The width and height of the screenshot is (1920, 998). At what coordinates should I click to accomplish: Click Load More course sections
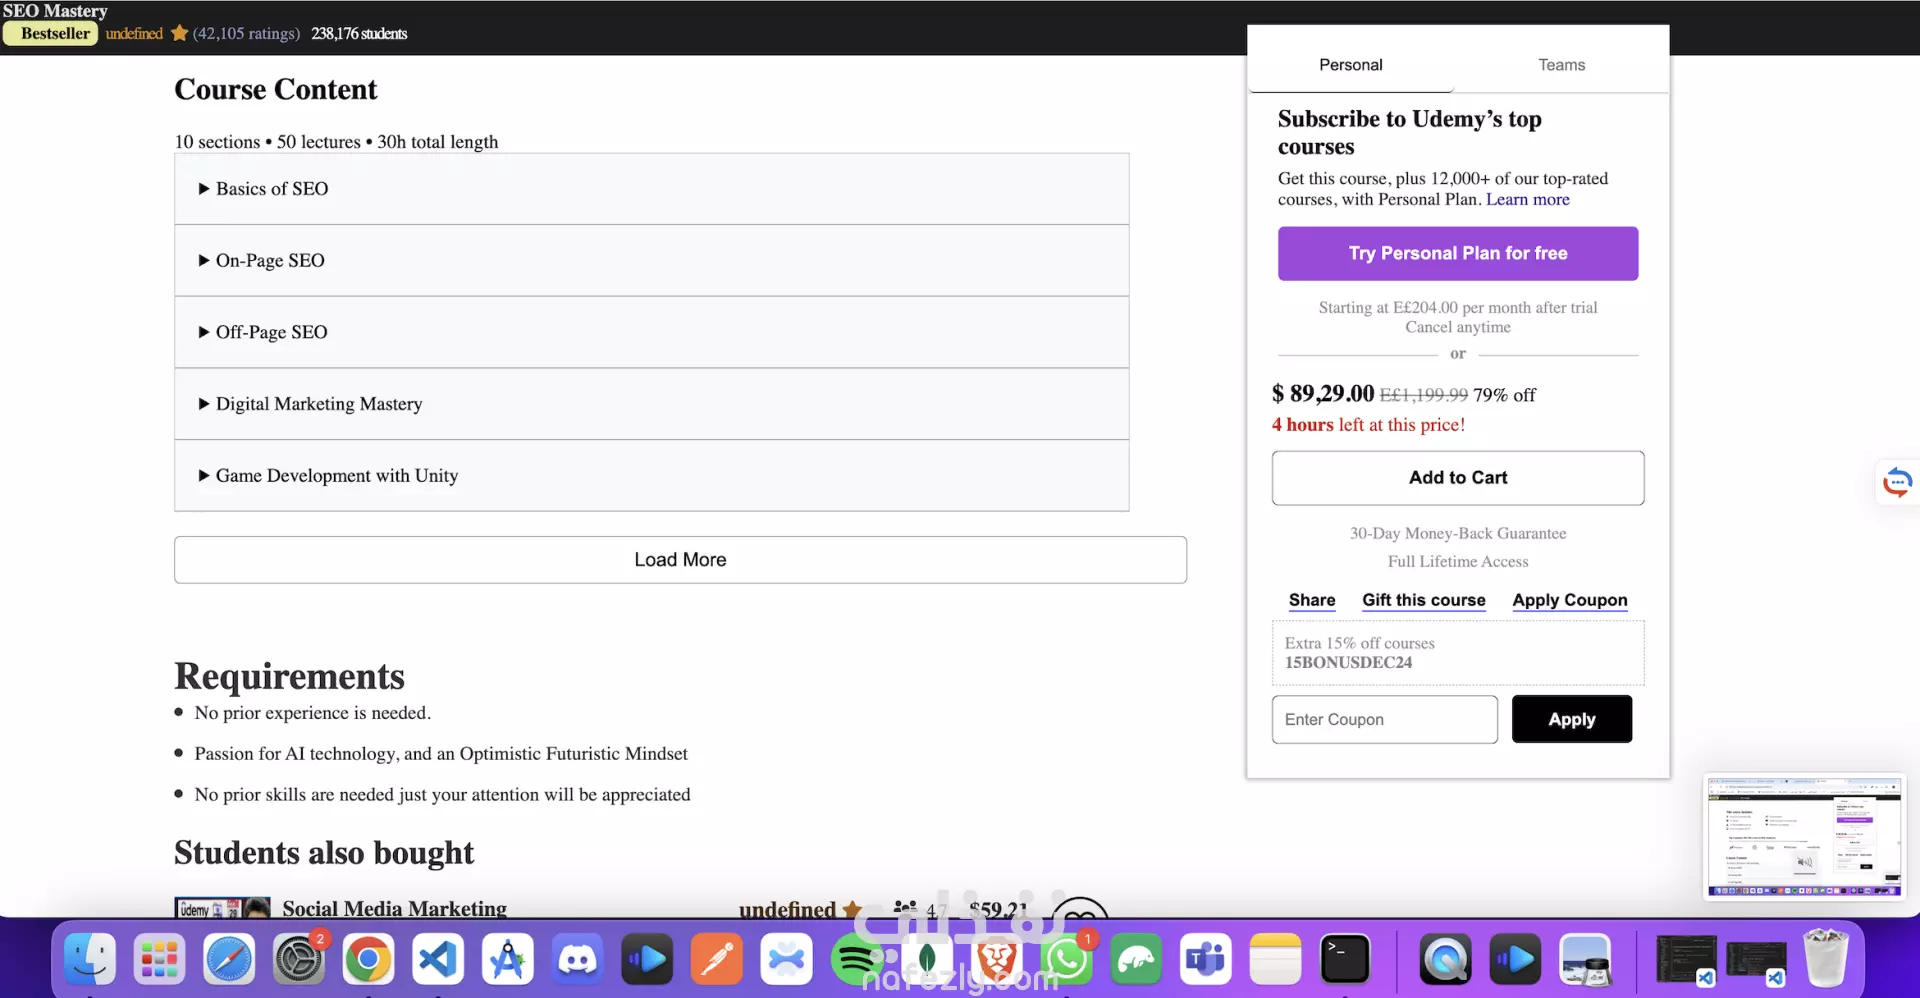tap(680, 560)
